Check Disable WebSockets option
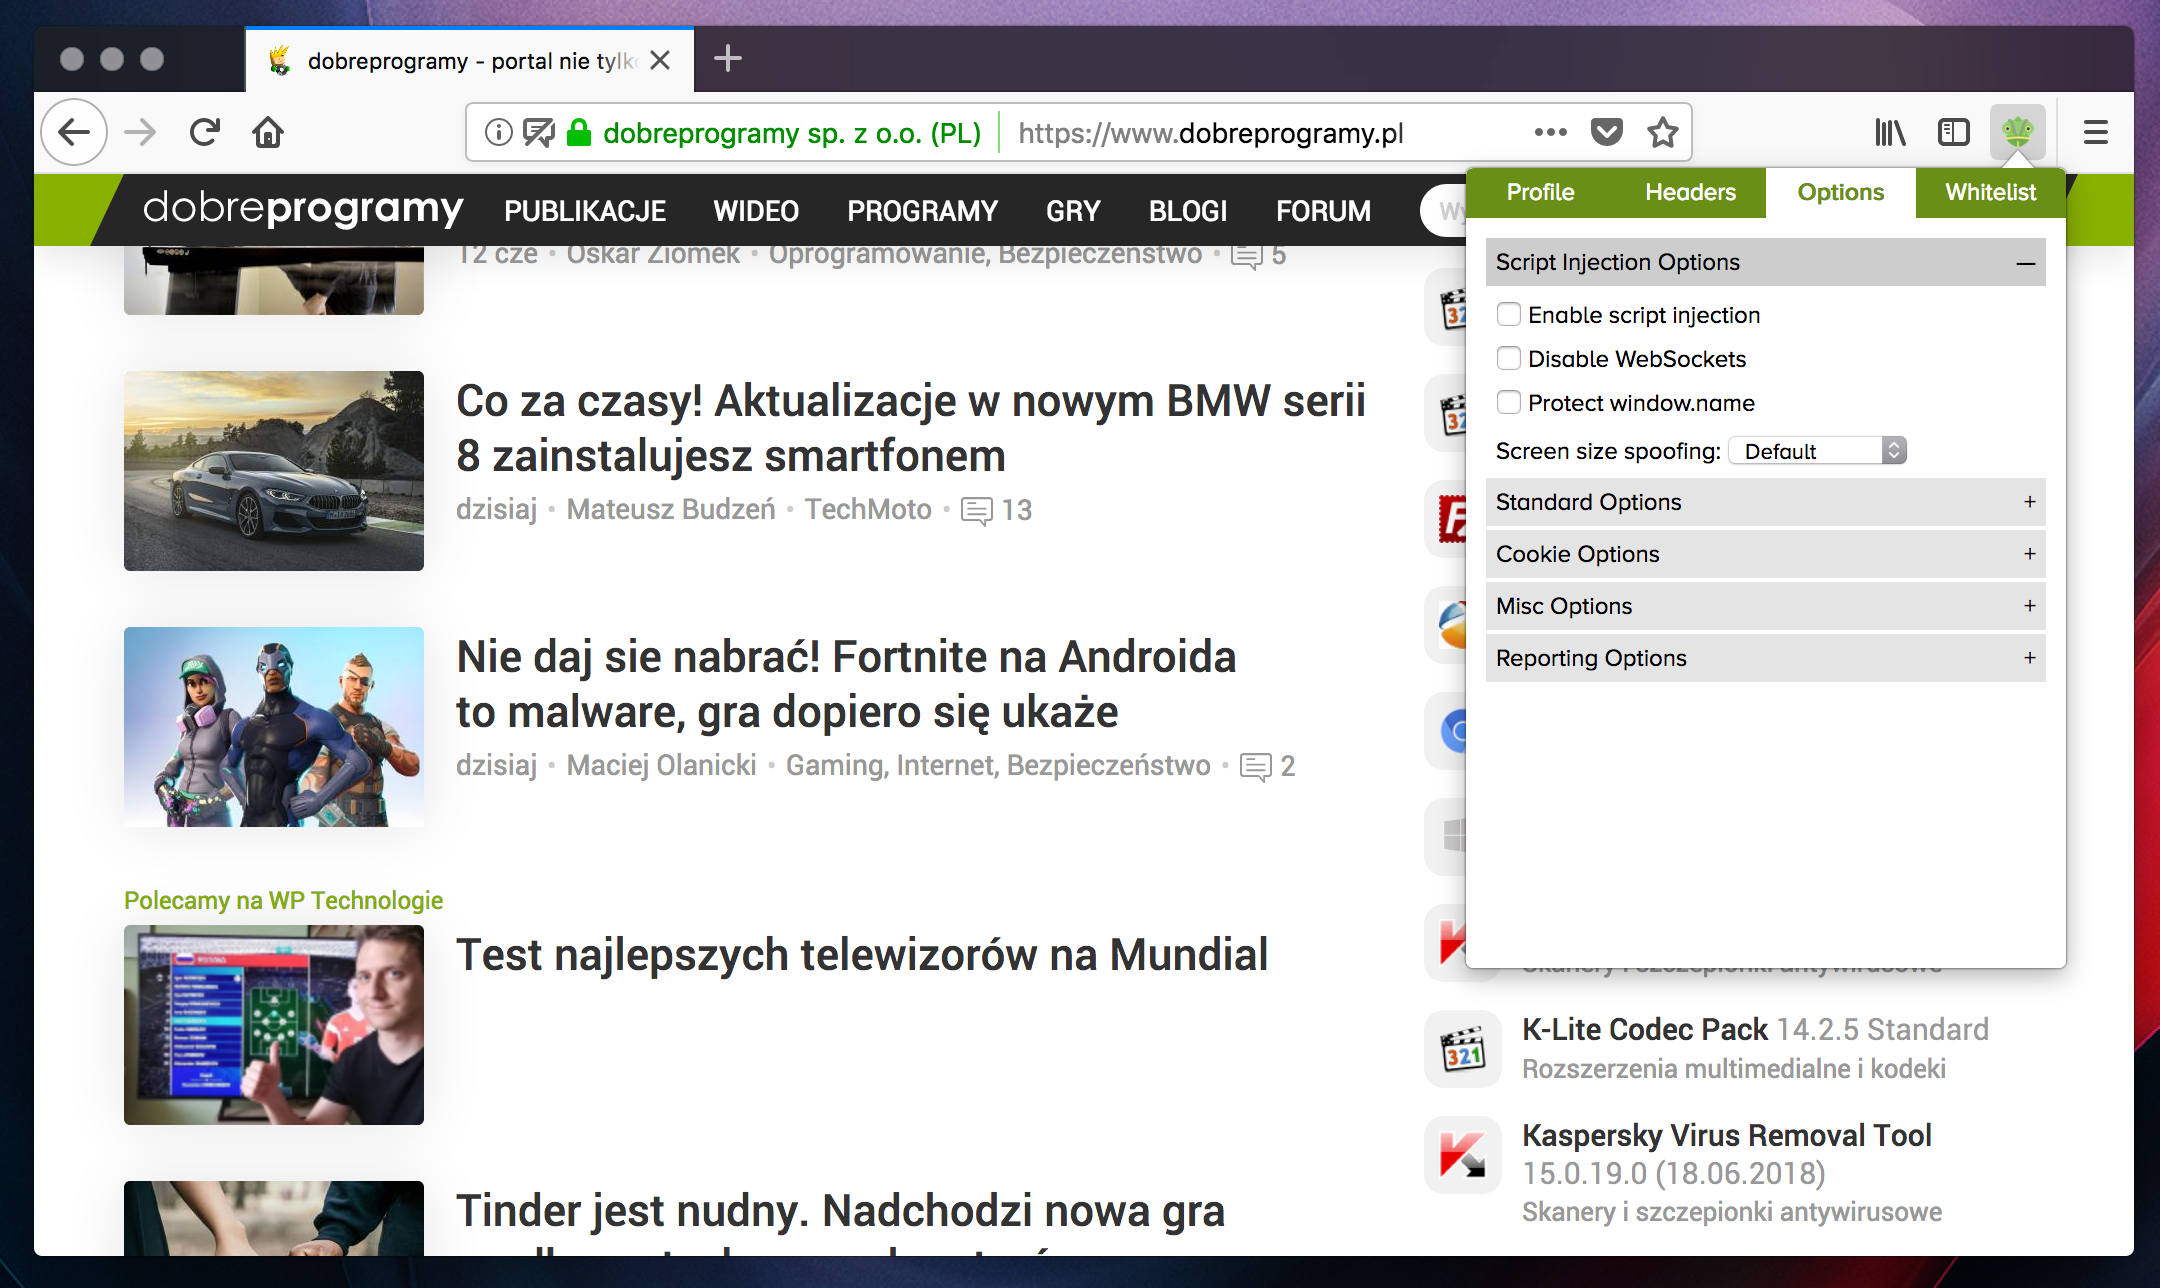 1509,358
